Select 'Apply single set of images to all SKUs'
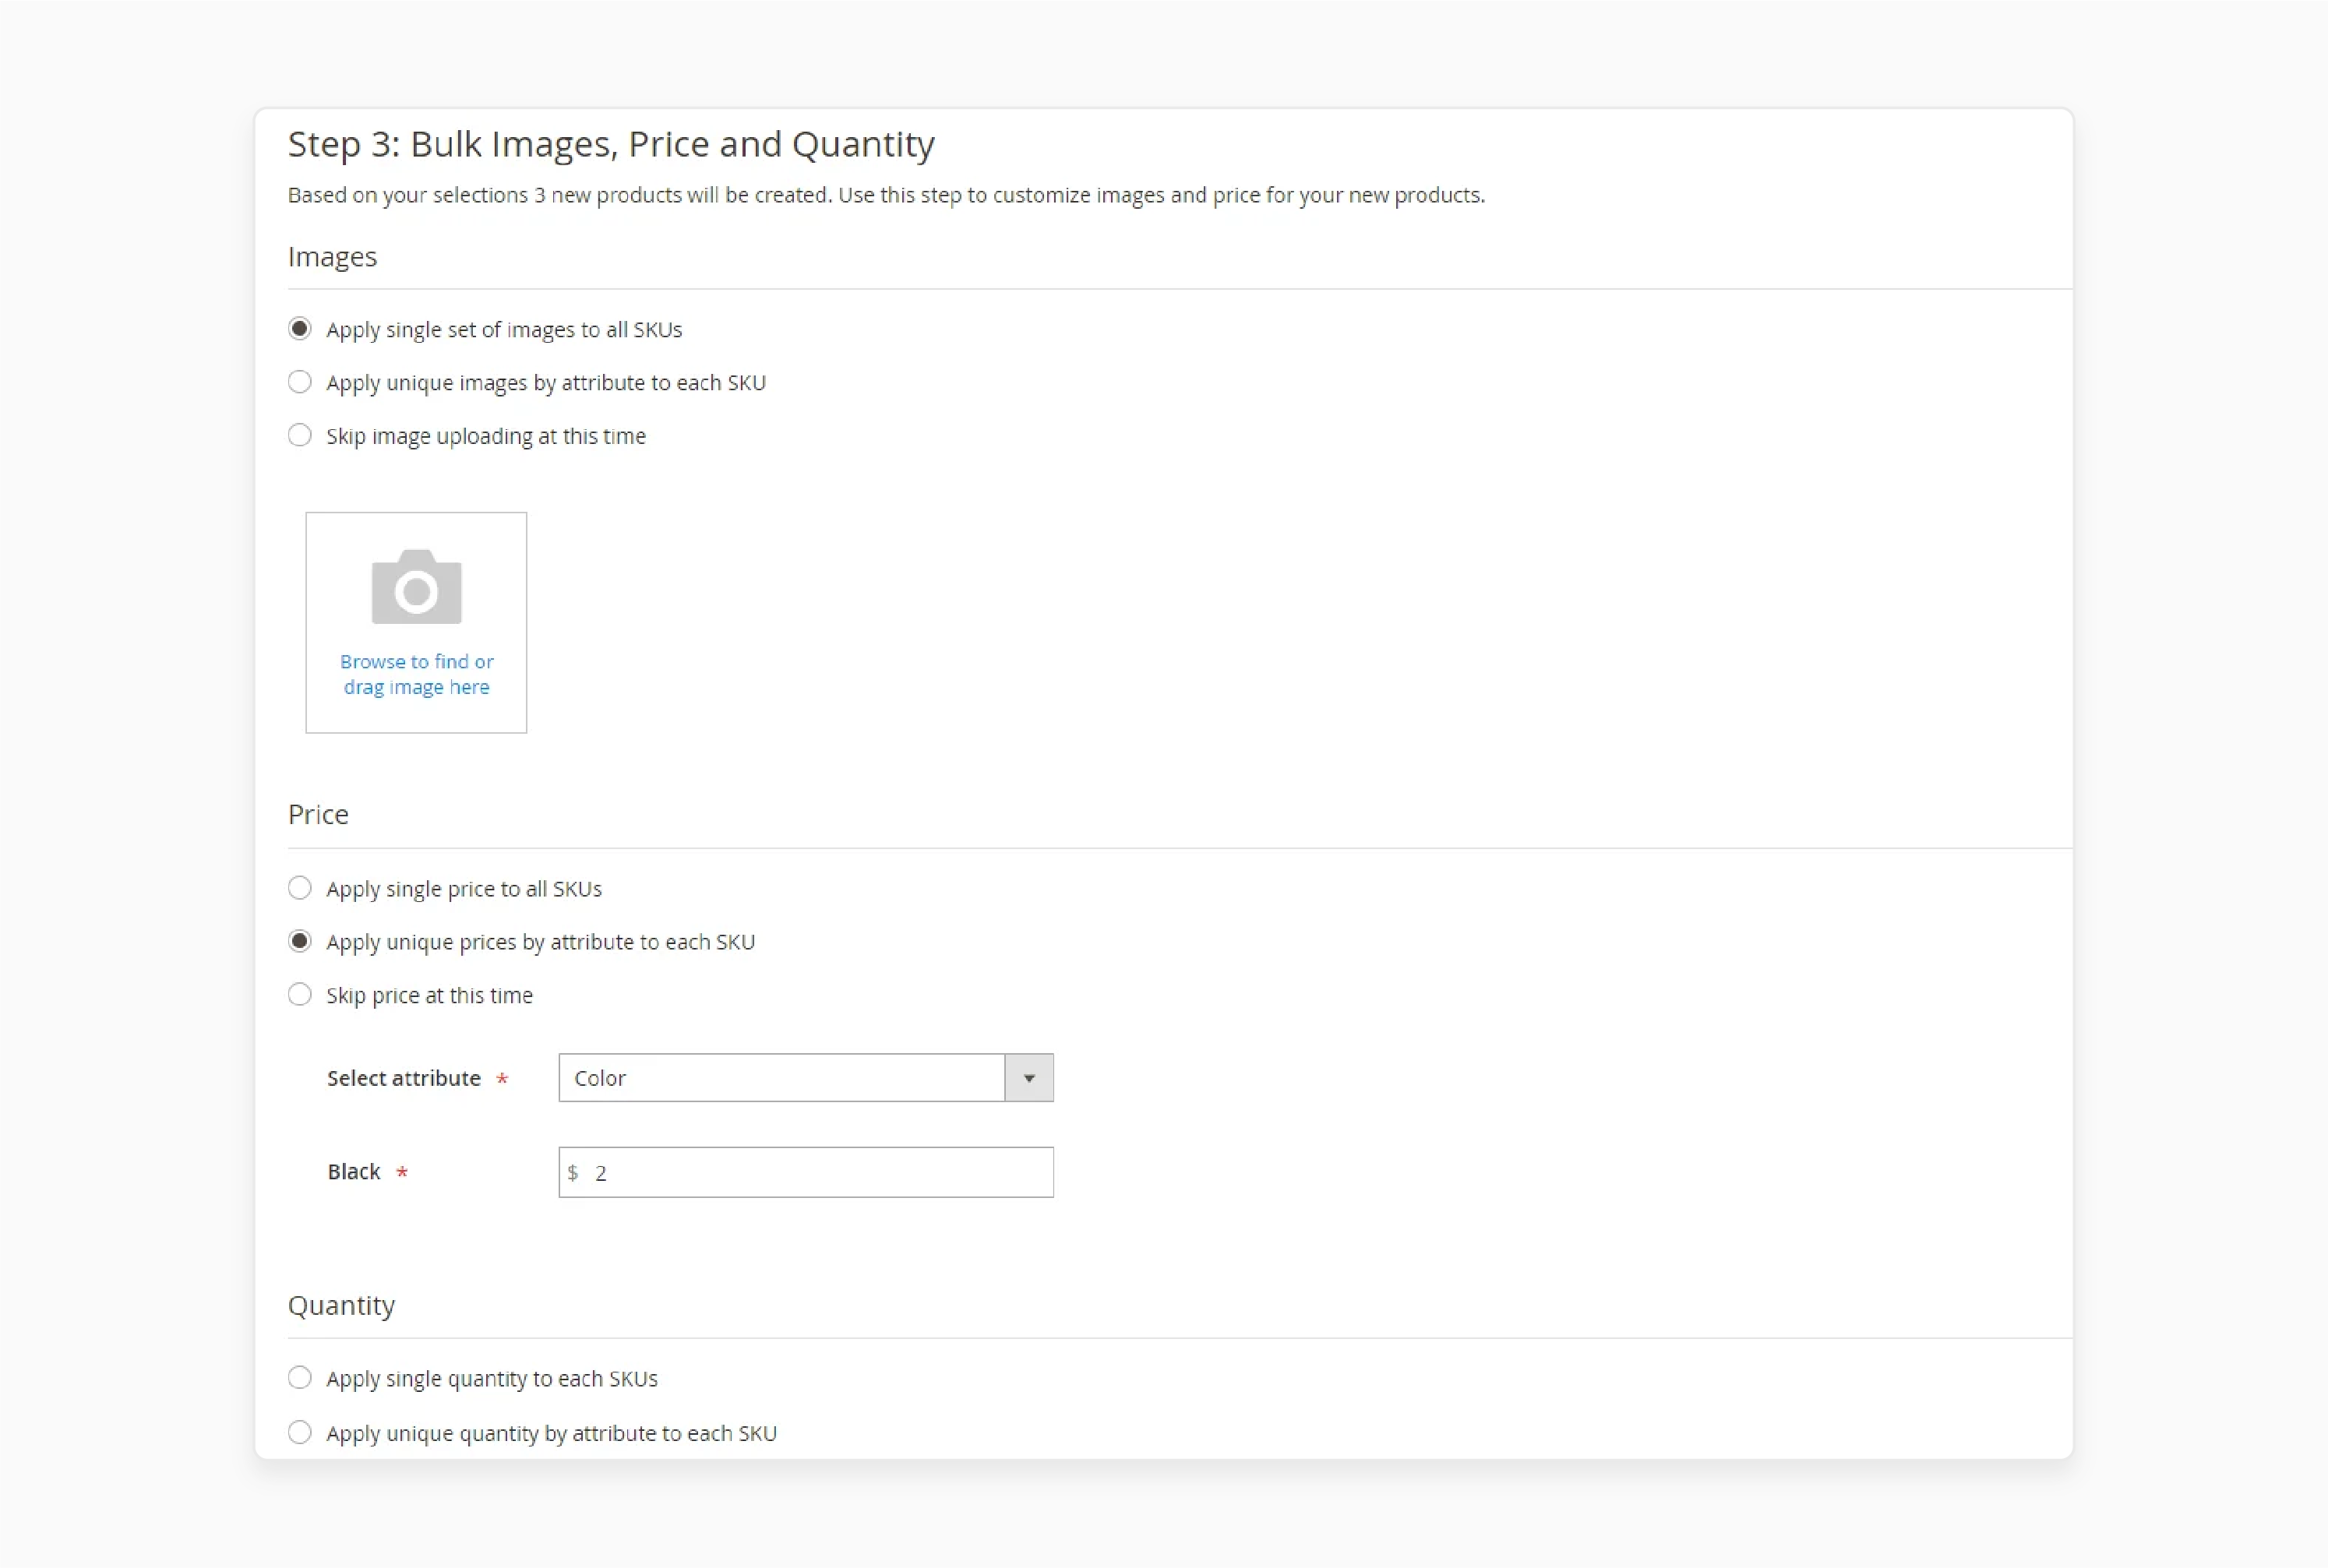This screenshot has width=2328, height=1568. point(299,329)
